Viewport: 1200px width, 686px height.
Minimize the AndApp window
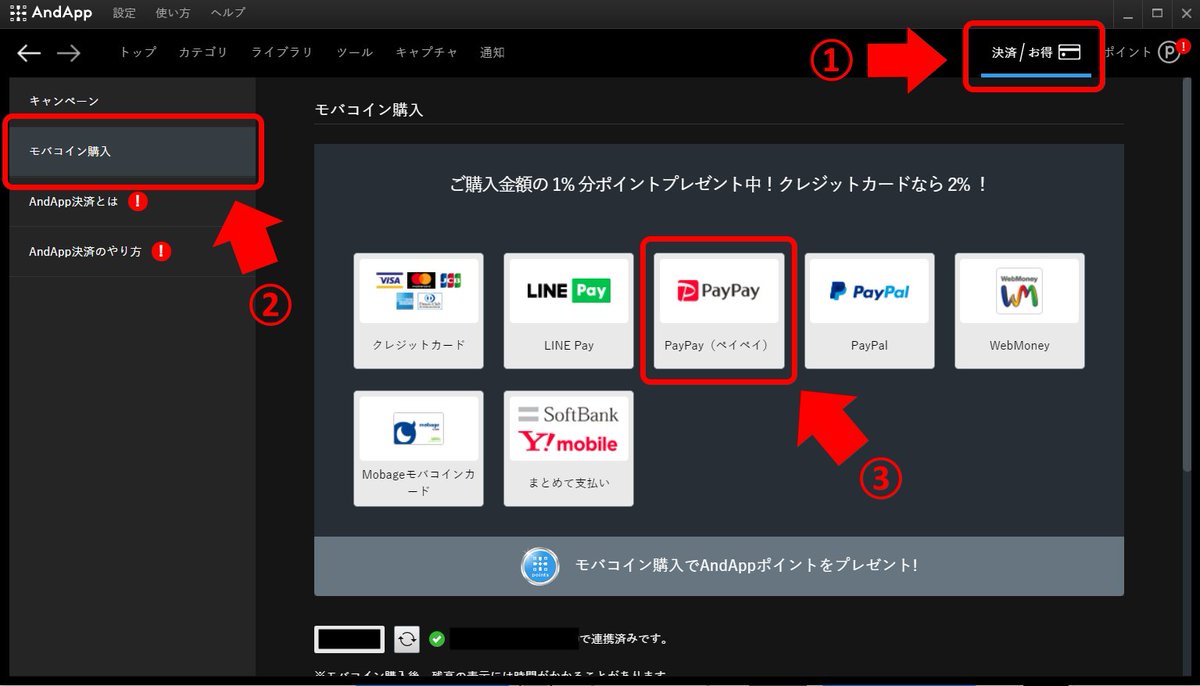(x=1128, y=13)
